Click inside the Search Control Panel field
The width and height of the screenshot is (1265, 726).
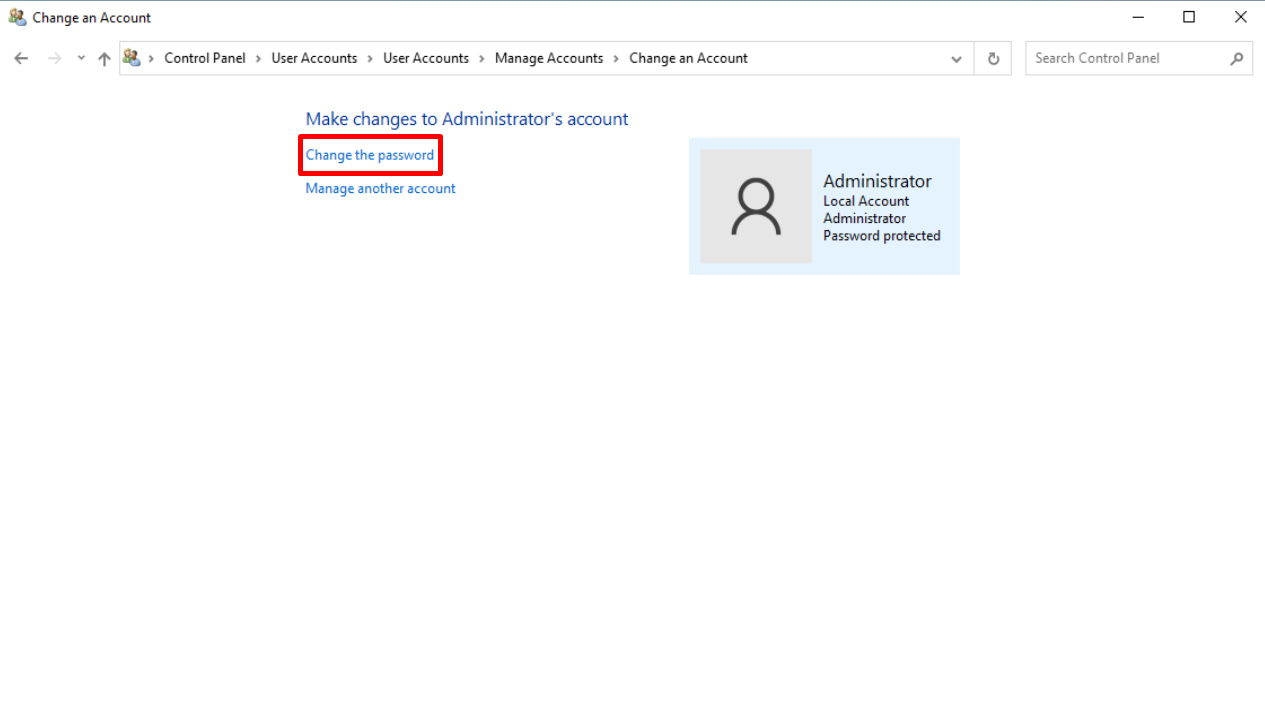[1120, 58]
